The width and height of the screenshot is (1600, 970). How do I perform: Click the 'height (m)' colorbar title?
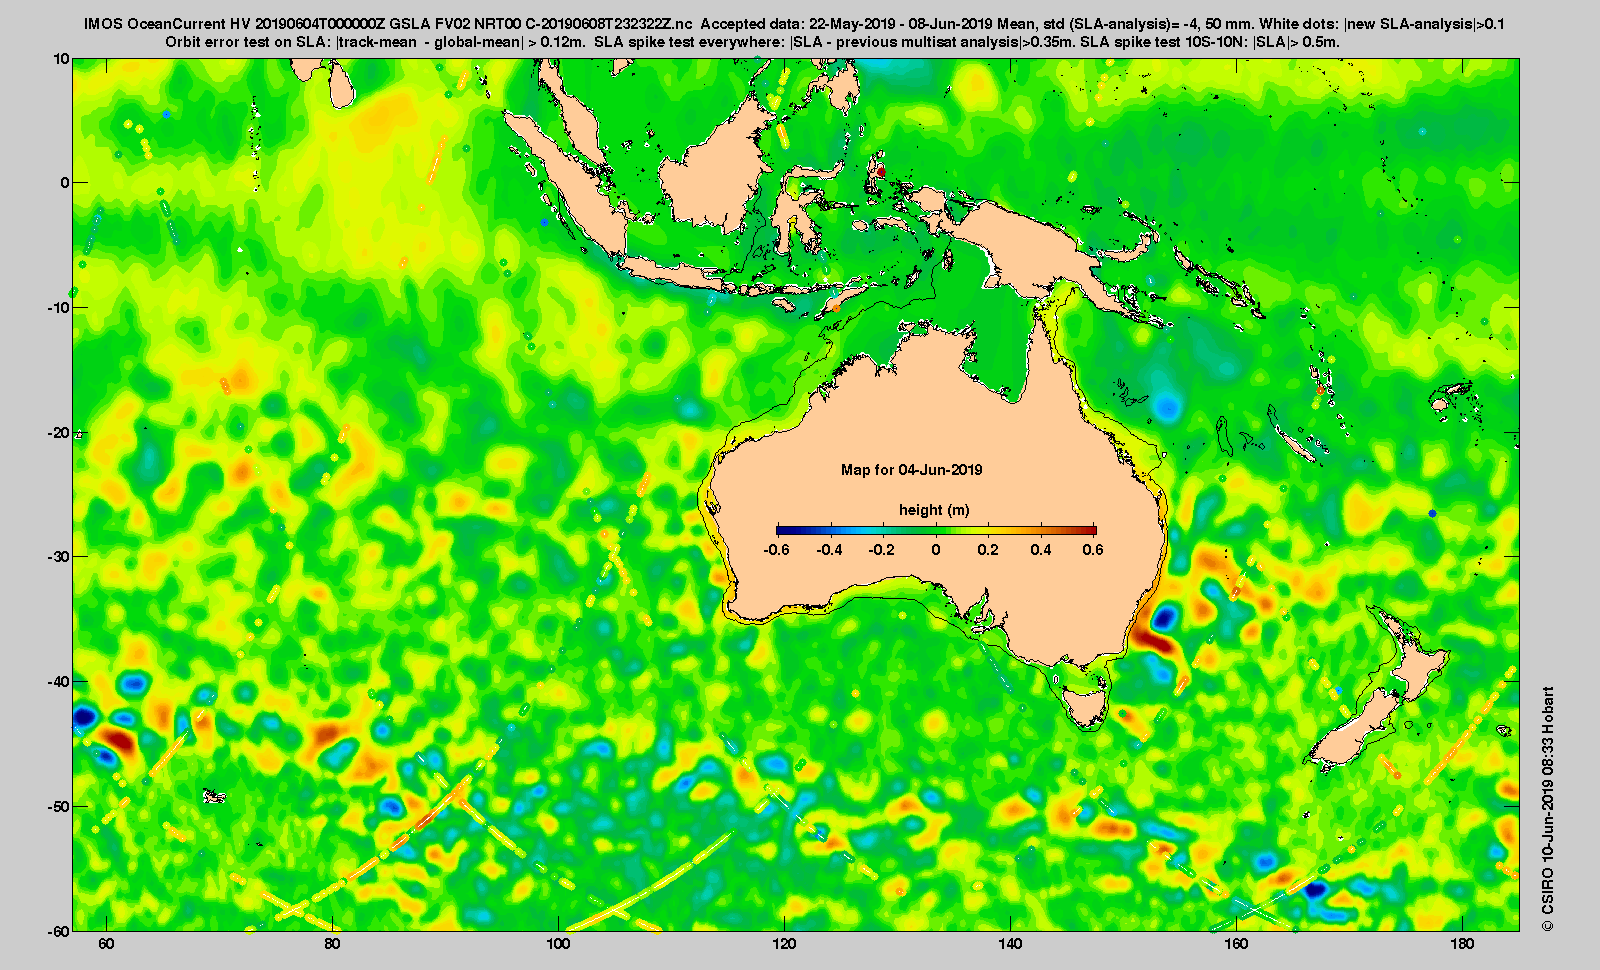pos(934,510)
